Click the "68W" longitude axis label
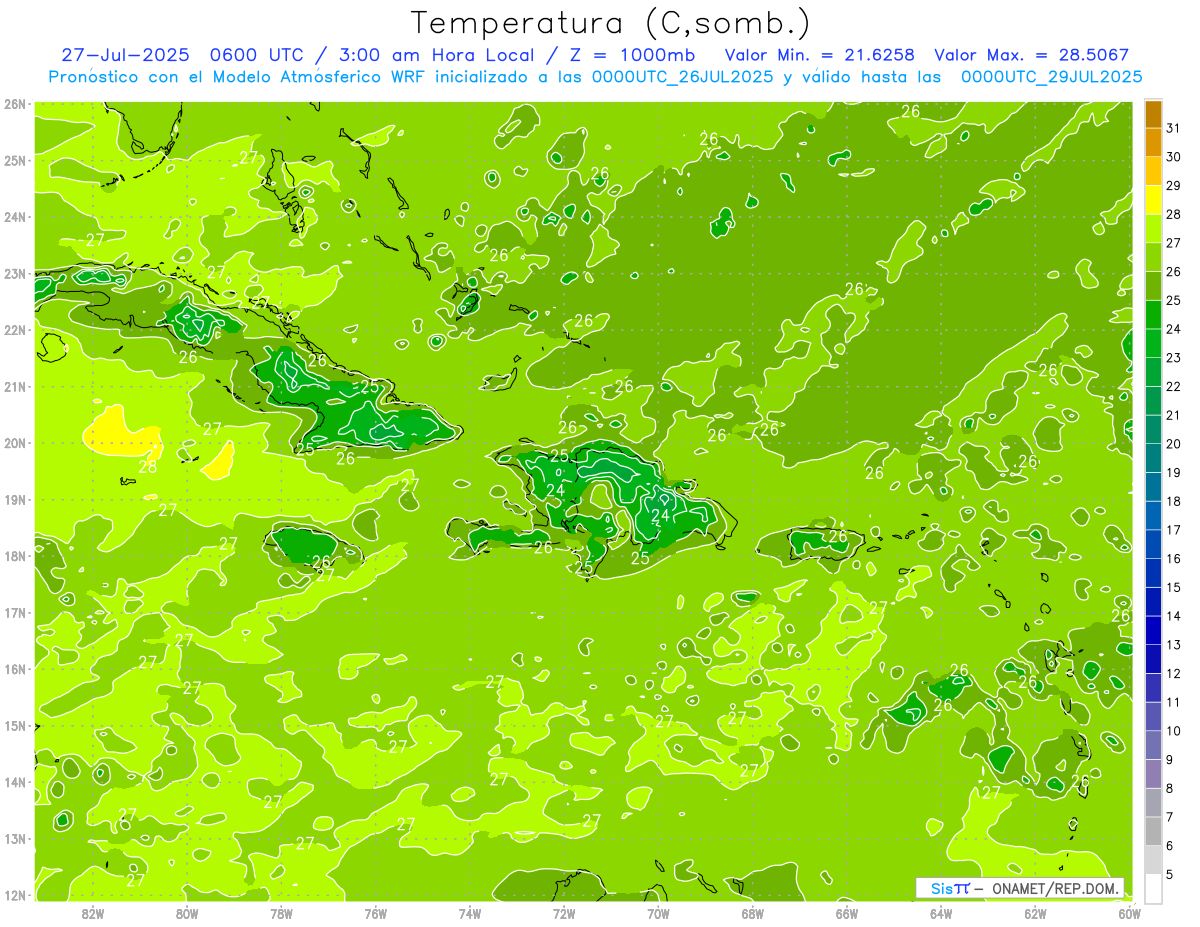 (x=753, y=913)
